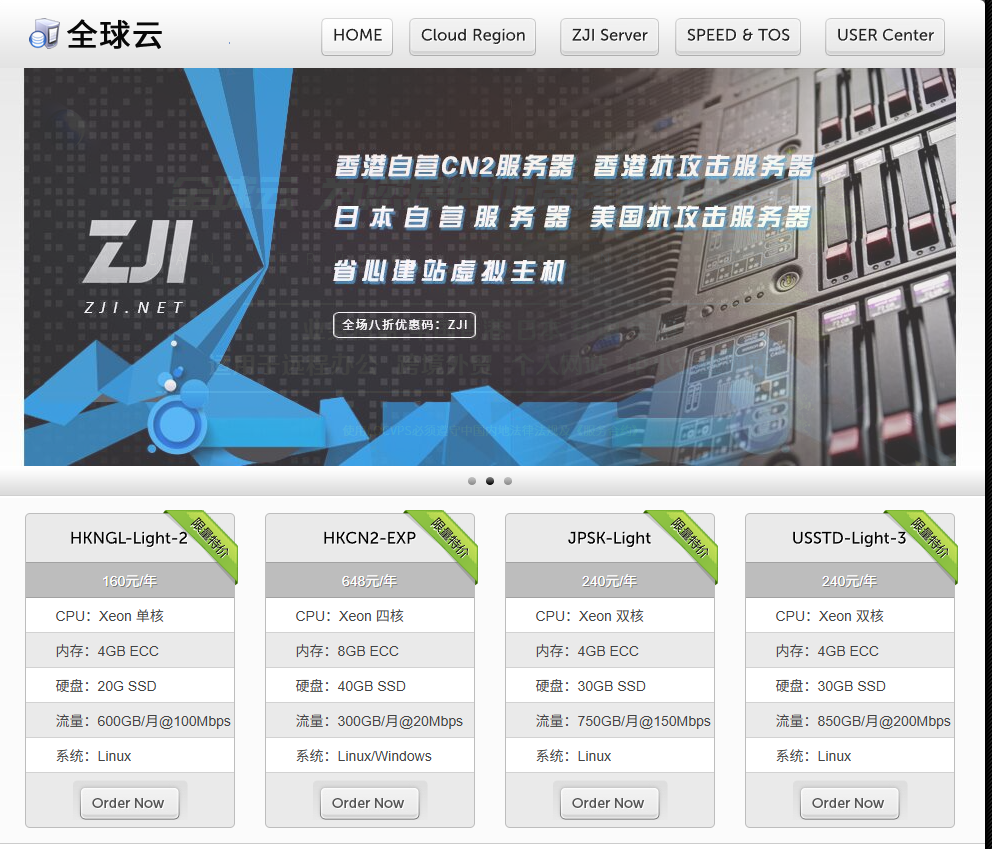
Task: Order Now for HKCN2-EXP plan
Action: [369, 803]
